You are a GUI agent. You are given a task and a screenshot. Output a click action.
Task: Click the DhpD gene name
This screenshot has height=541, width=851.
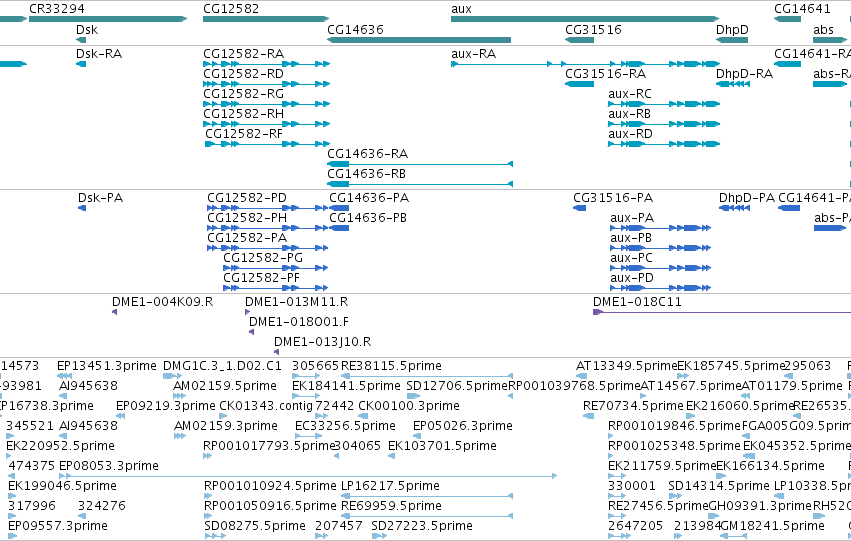[x=732, y=30]
